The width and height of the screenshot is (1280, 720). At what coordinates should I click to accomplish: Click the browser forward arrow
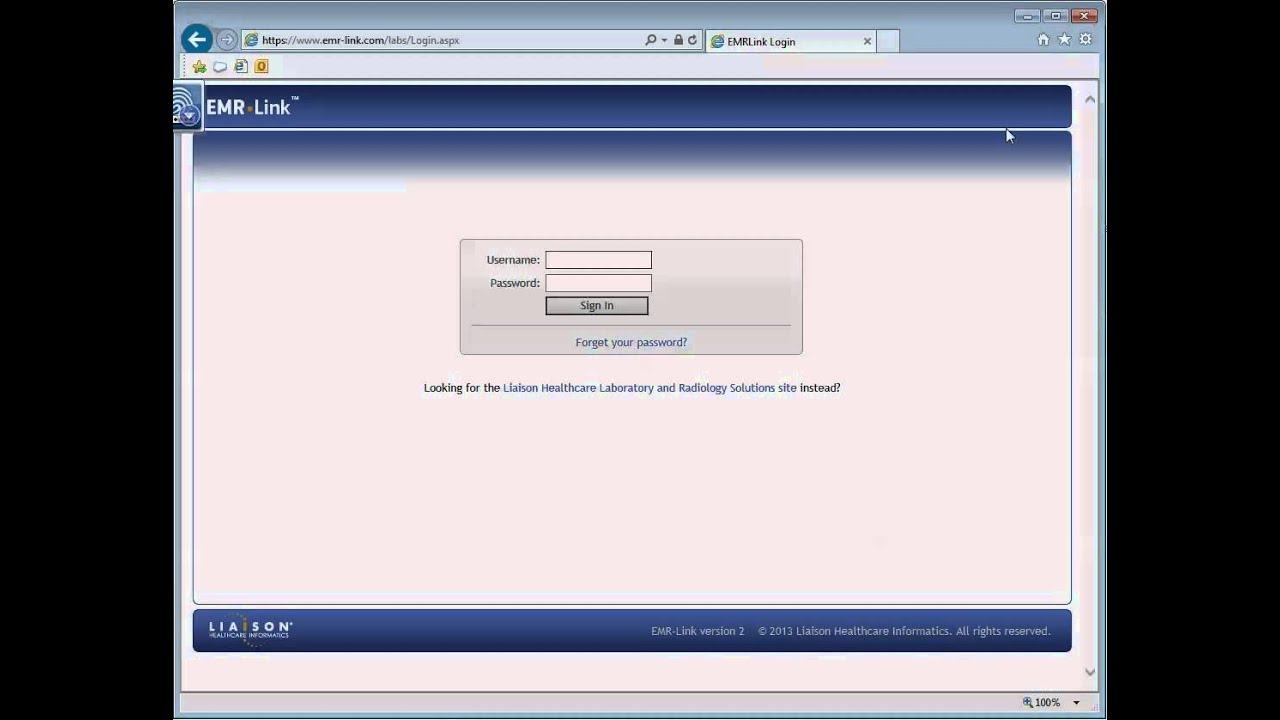pos(227,40)
